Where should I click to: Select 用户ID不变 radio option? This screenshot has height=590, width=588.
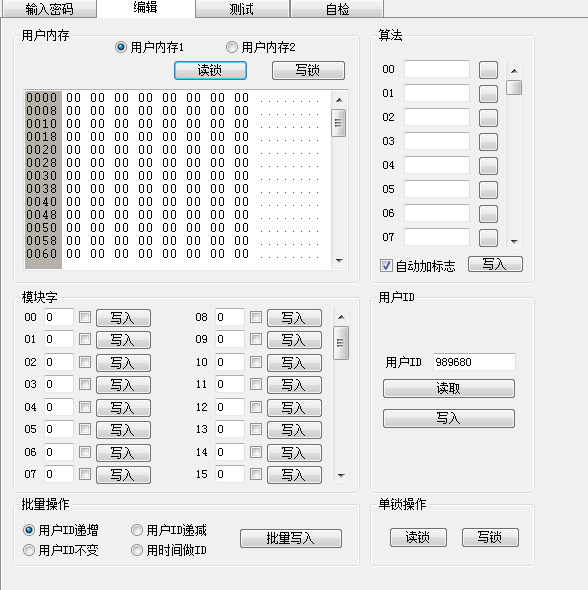[x=61, y=550]
